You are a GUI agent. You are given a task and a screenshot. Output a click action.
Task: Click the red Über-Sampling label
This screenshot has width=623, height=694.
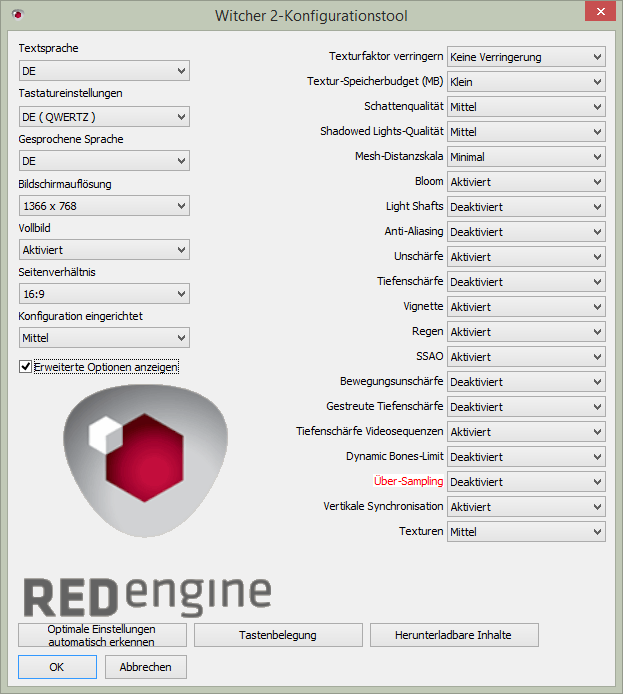coord(408,481)
